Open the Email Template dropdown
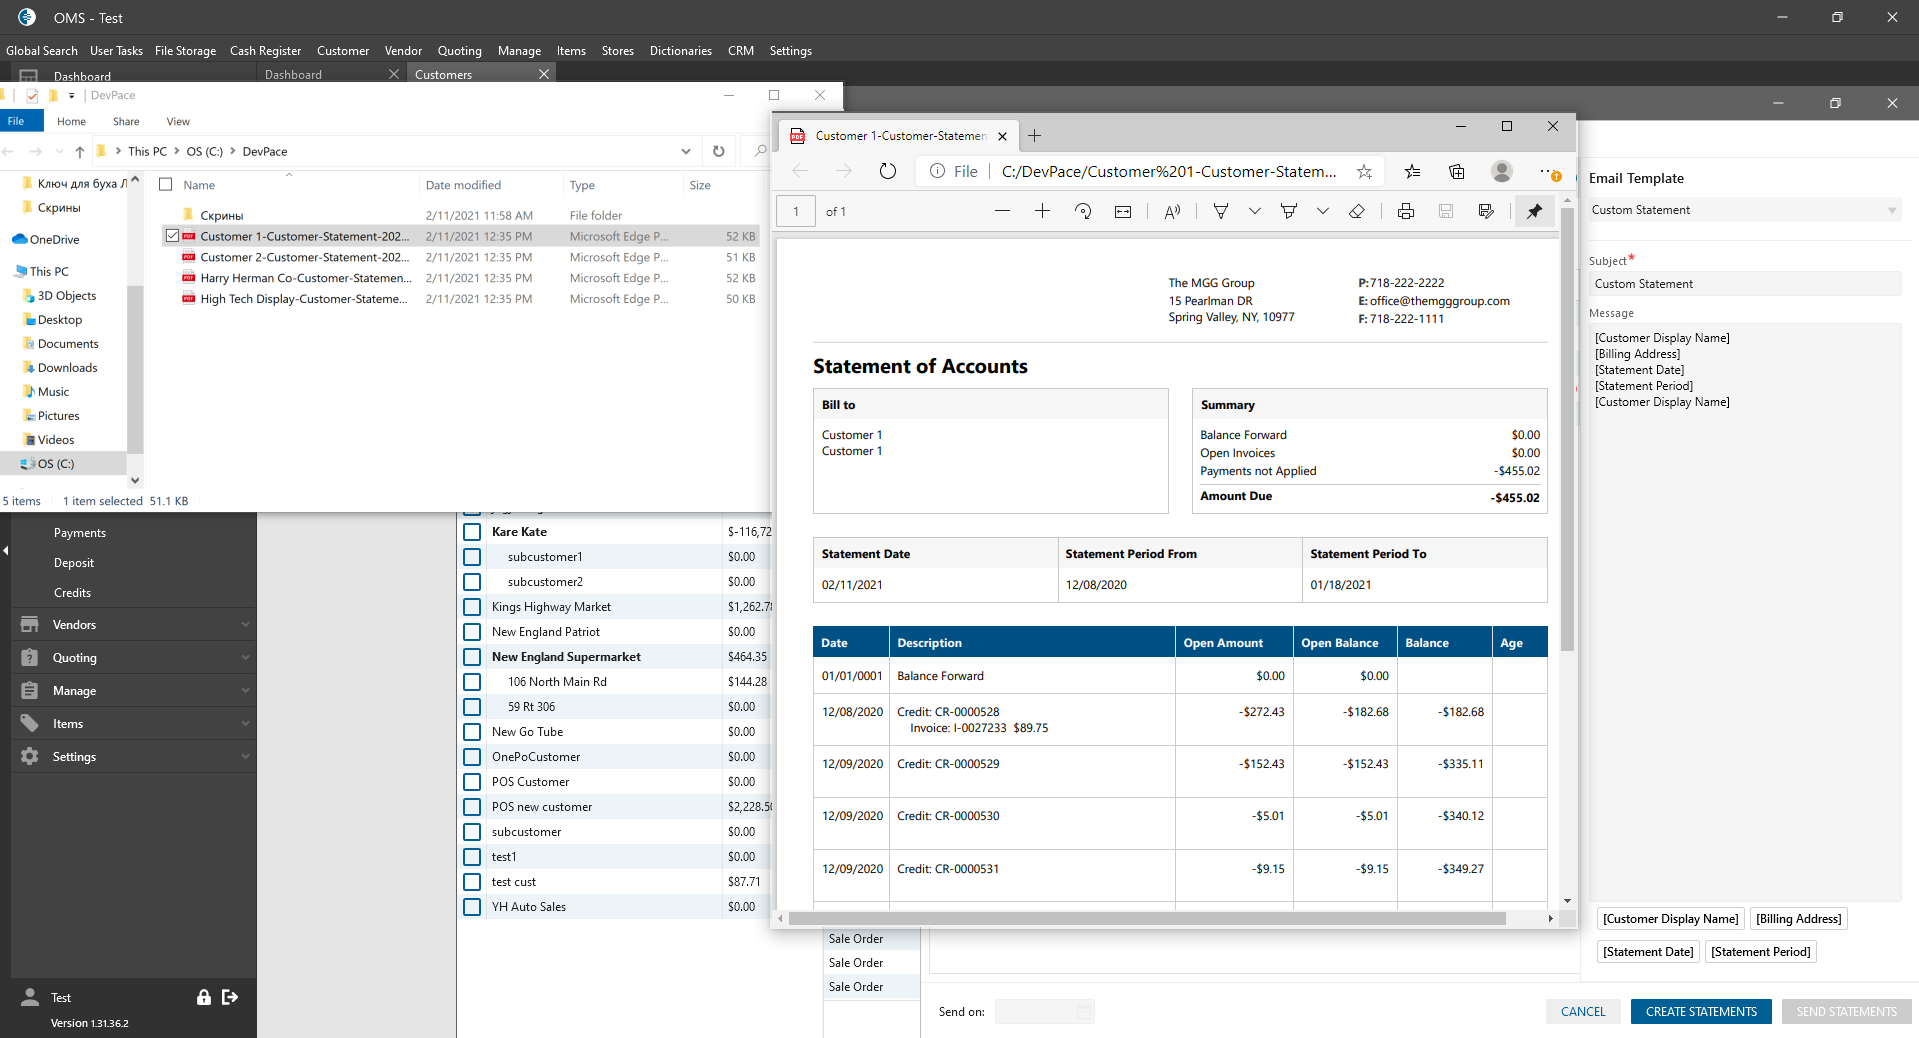Image resolution: width=1919 pixels, height=1038 pixels. 1744,210
